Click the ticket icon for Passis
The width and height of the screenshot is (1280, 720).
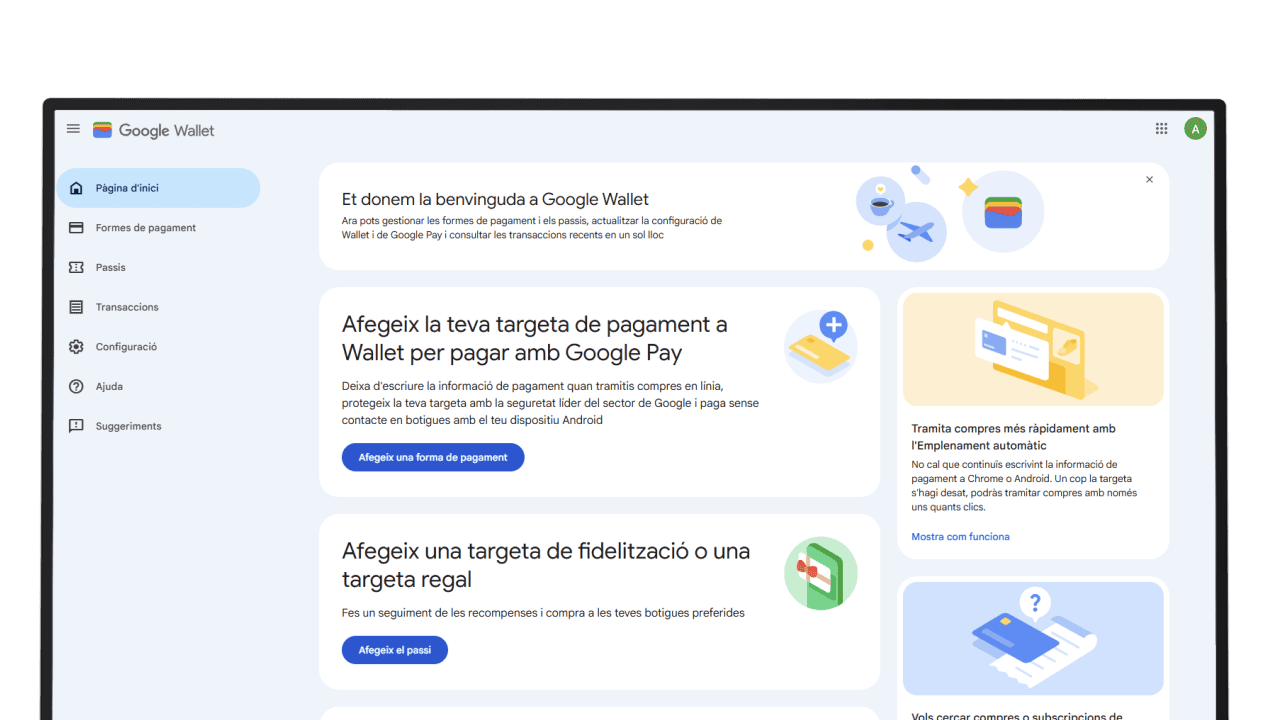[x=76, y=267]
